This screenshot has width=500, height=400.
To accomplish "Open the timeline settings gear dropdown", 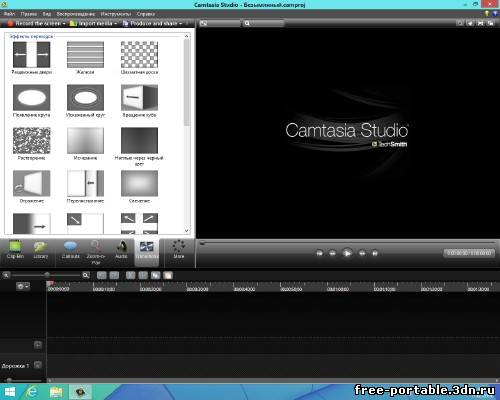I will pos(23,286).
